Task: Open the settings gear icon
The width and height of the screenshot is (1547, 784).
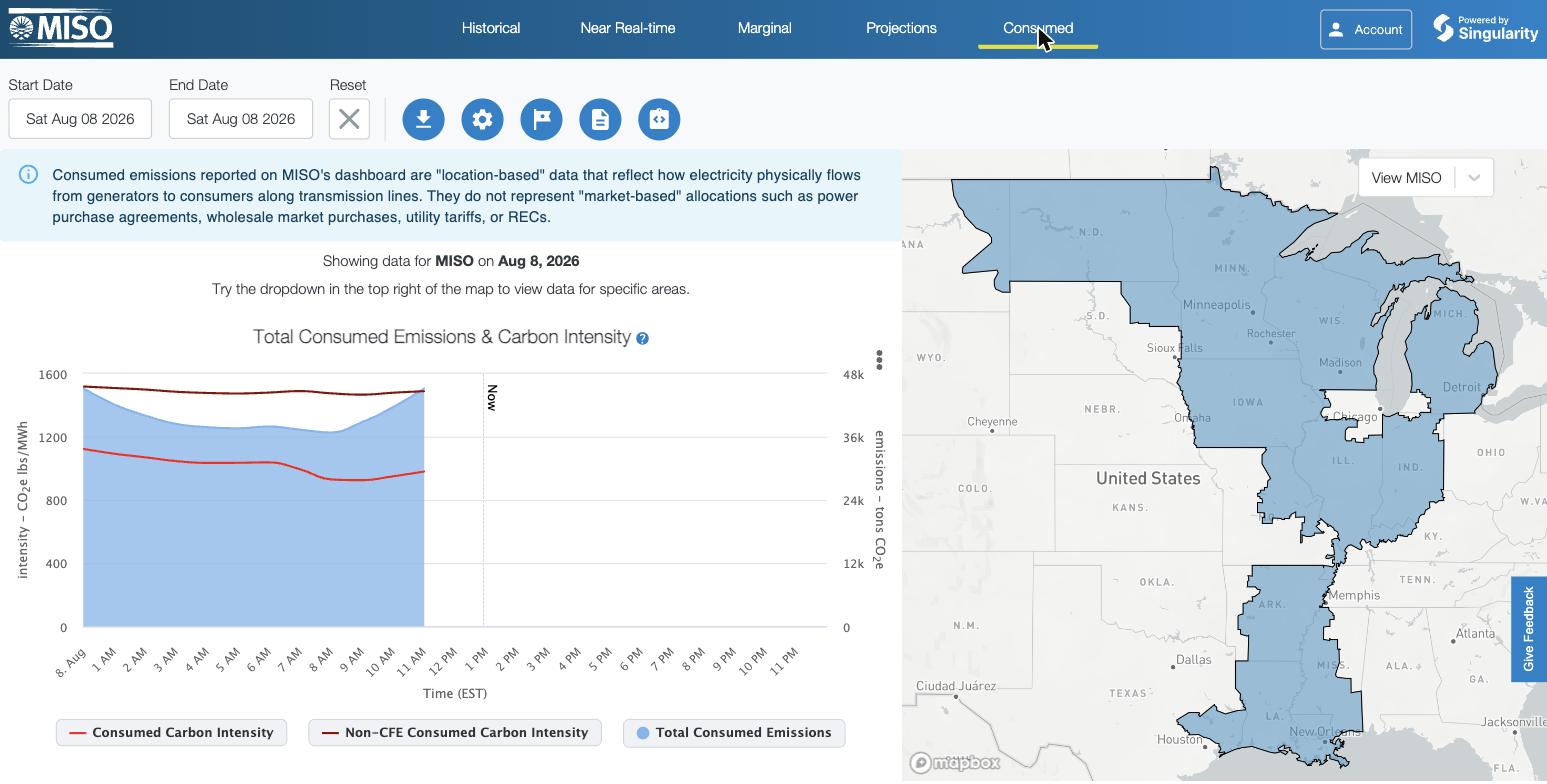Action: [482, 119]
